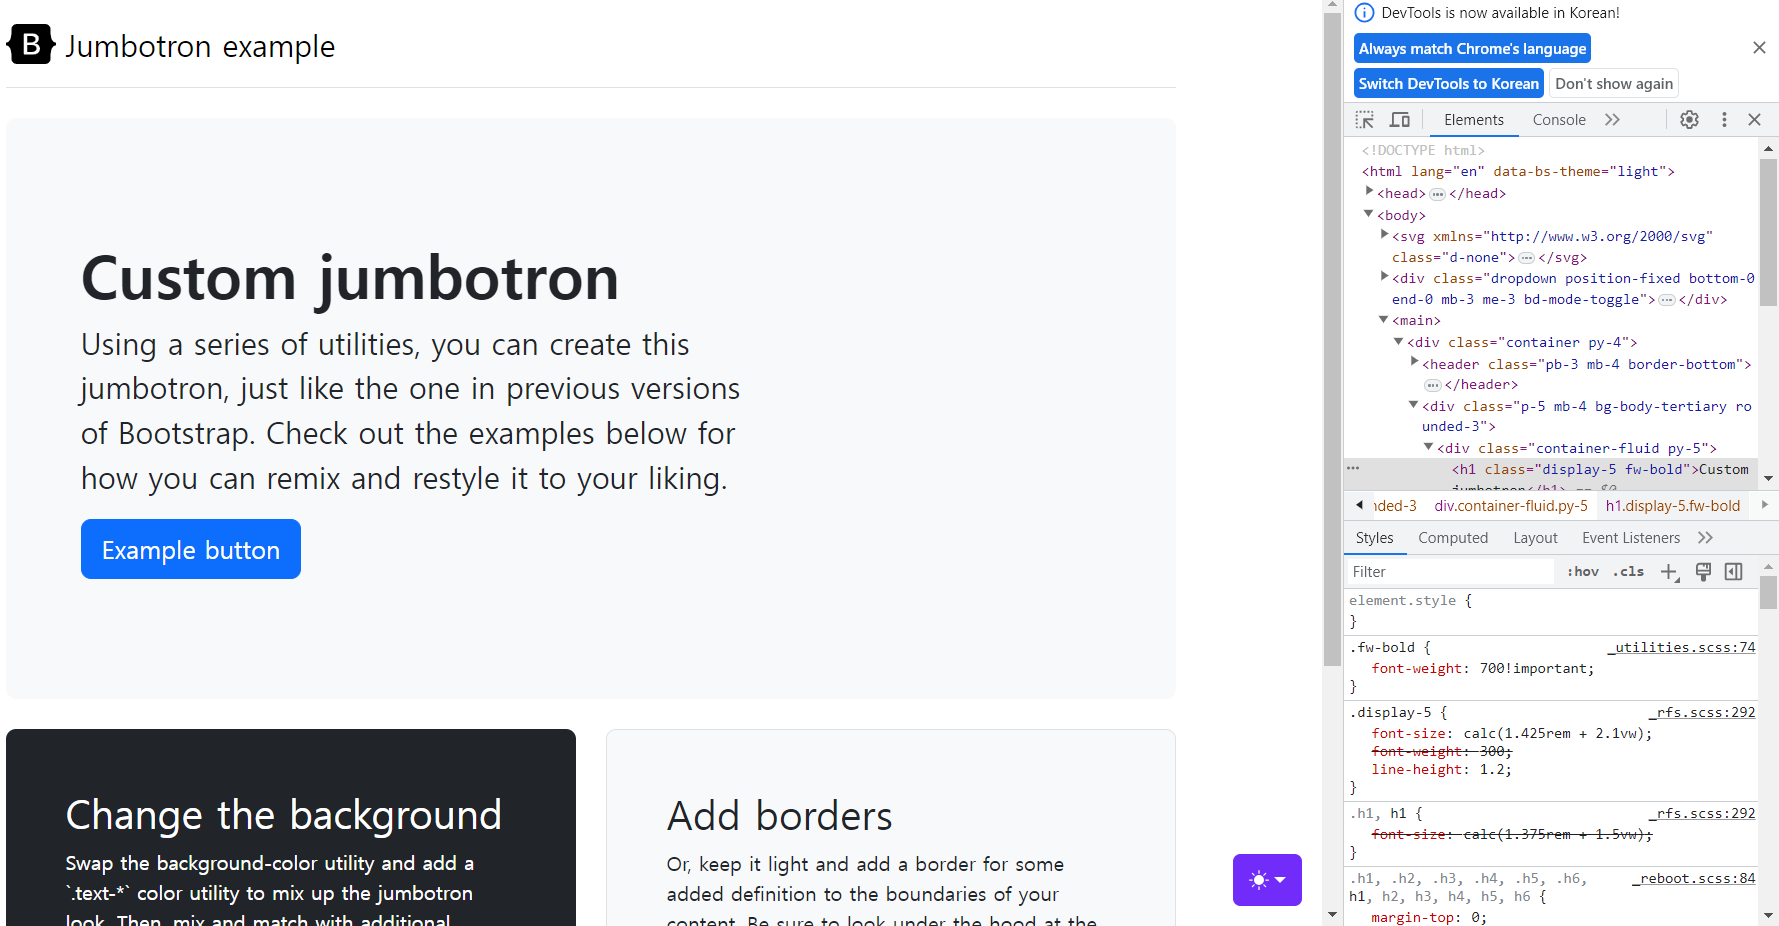Open the _rfs.scss:292 link for .display-5
Image resolution: width=1779 pixels, height=926 pixels.
[1702, 713]
